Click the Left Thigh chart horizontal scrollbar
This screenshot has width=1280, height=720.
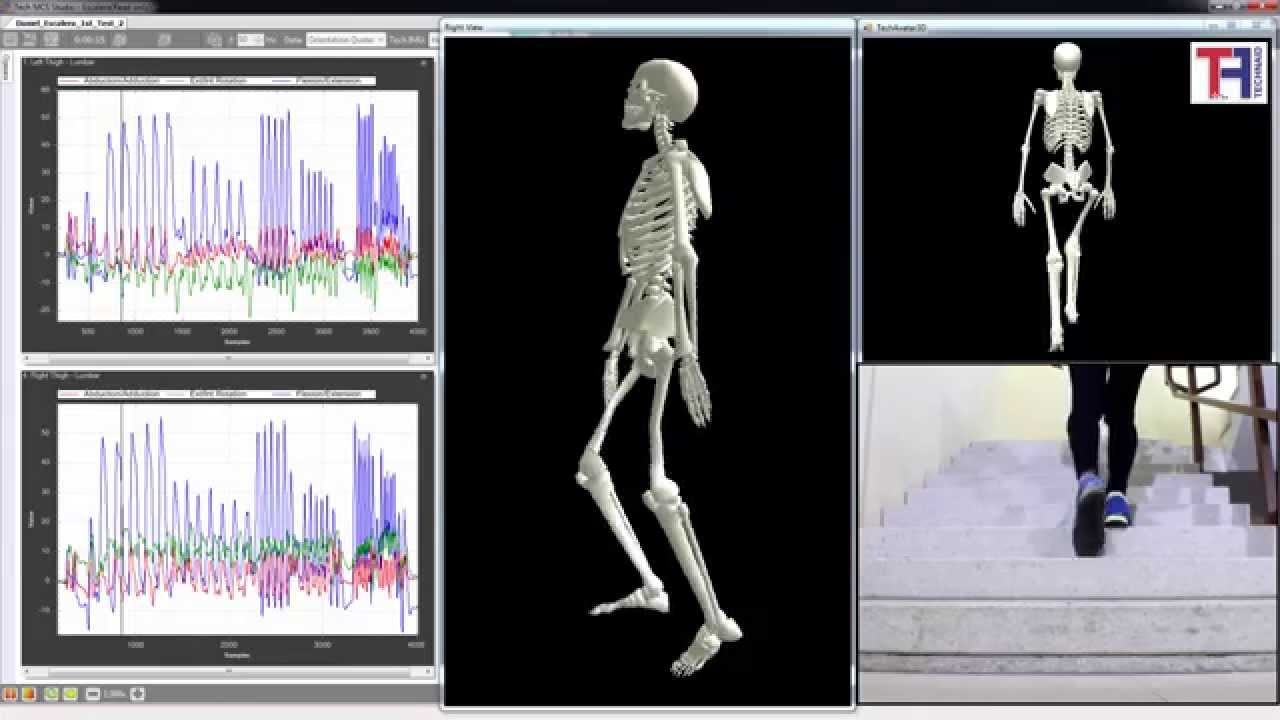228,357
